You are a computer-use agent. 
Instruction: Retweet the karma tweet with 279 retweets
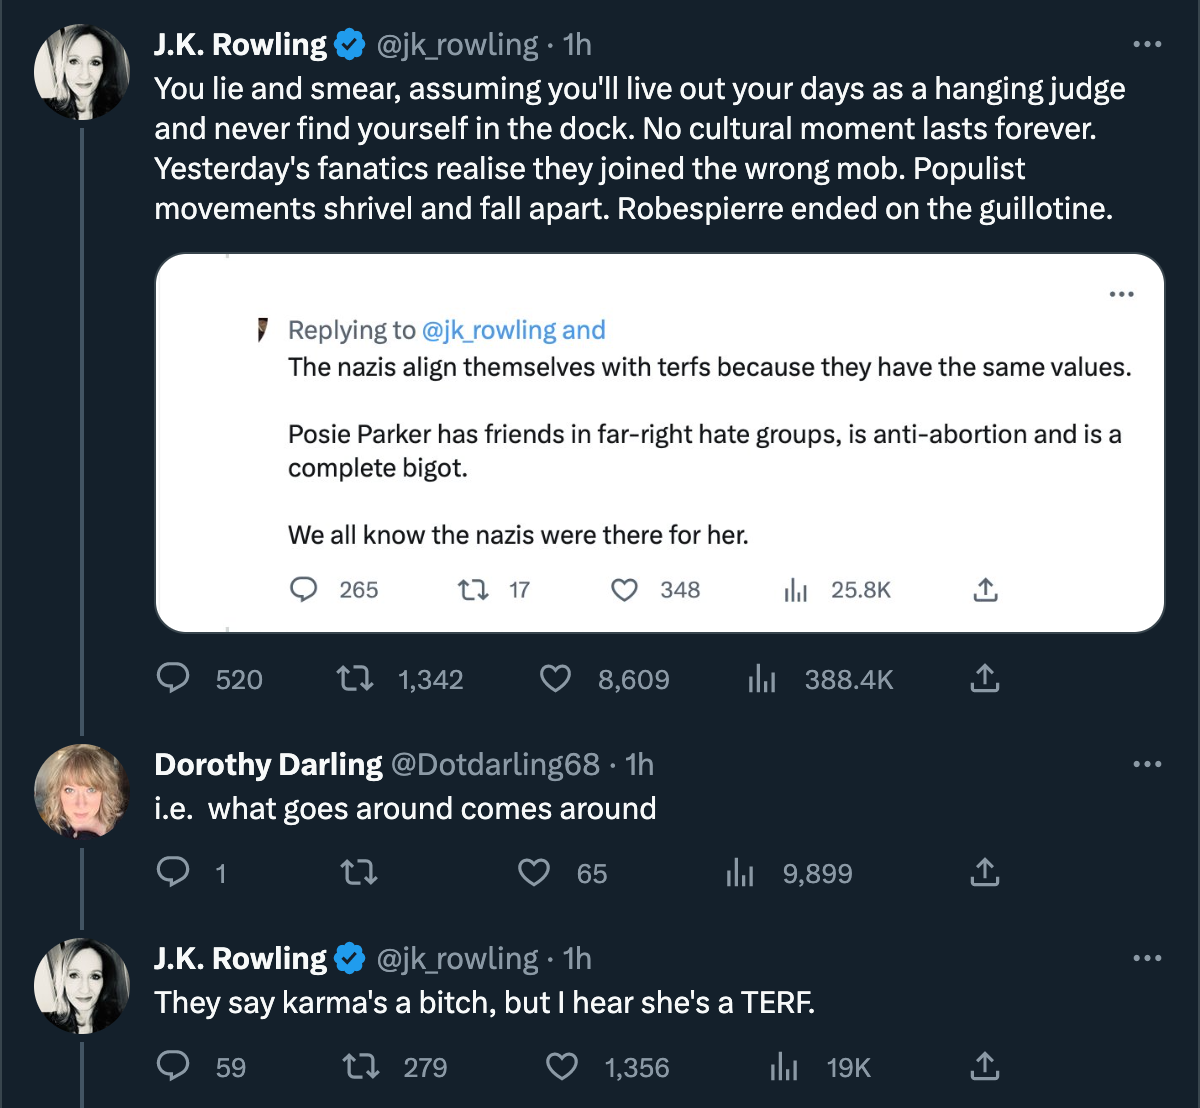pos(360,1067)
